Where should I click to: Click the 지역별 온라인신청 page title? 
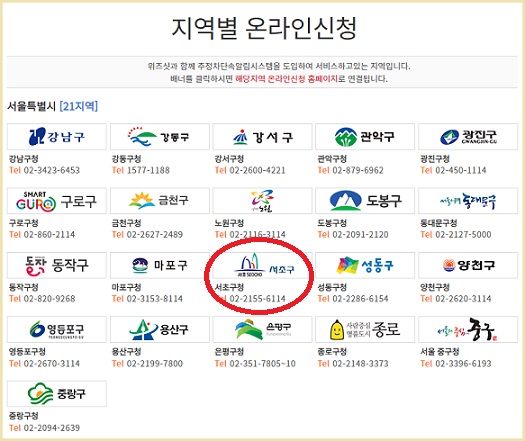pos(264,28)
